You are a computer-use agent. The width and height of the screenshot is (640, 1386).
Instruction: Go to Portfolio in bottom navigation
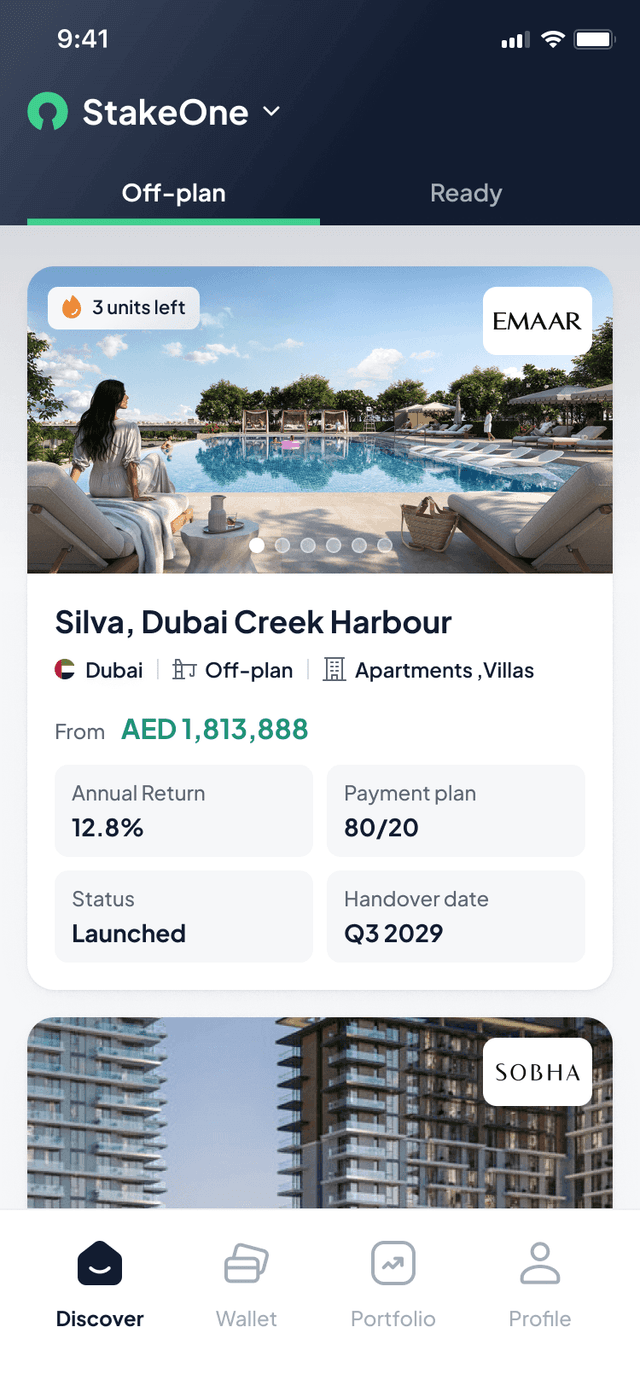[393, 1285]
